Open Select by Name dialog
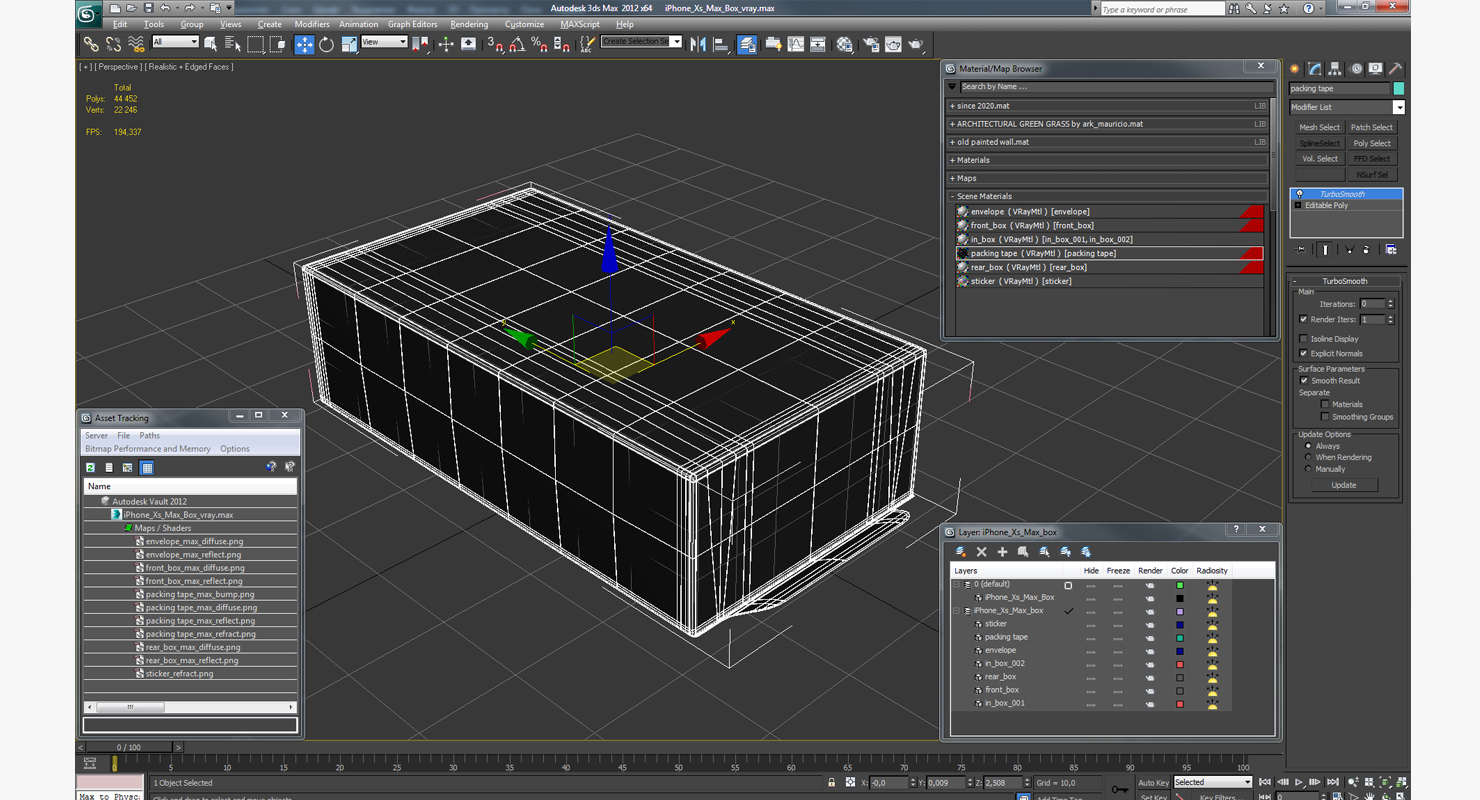Image resolution: width=1480 pixels, height=800 pixels. tap(233, 44)
